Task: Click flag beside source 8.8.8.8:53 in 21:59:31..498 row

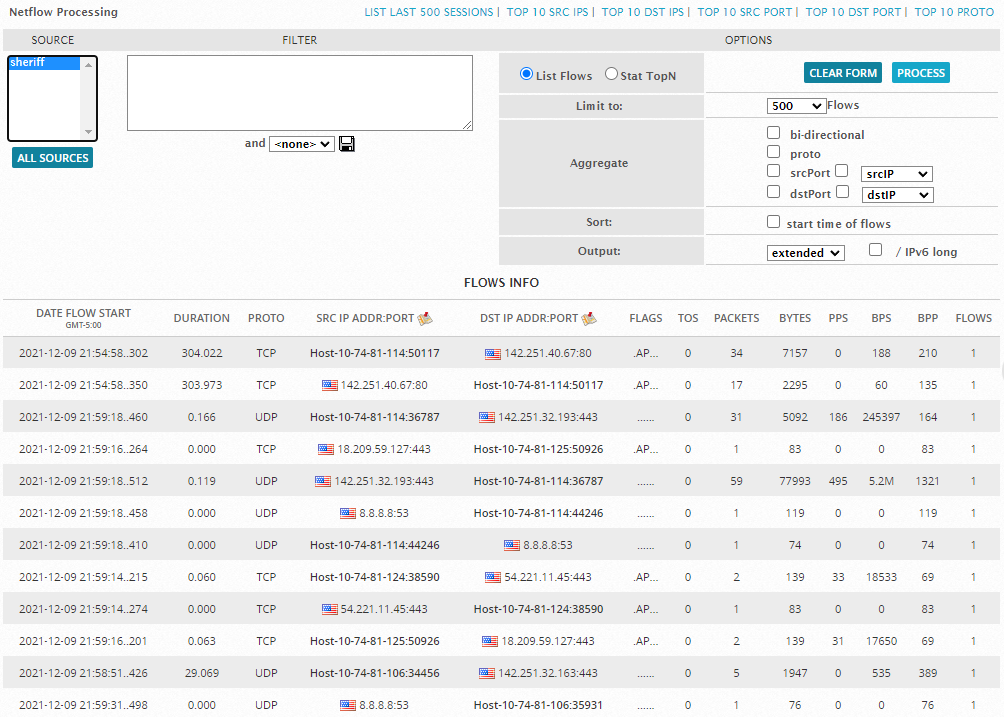Action: [x=348, y=705]
